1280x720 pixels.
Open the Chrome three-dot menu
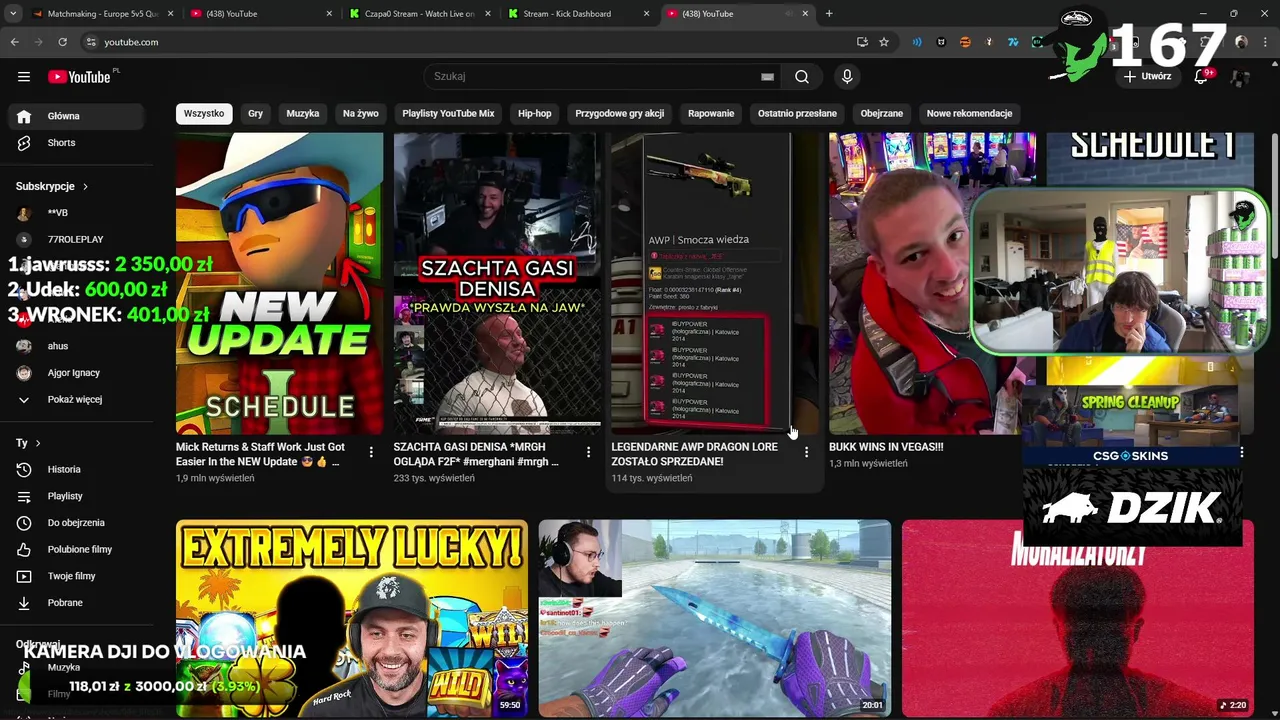pyautogui.click(x=1263, y=42)
